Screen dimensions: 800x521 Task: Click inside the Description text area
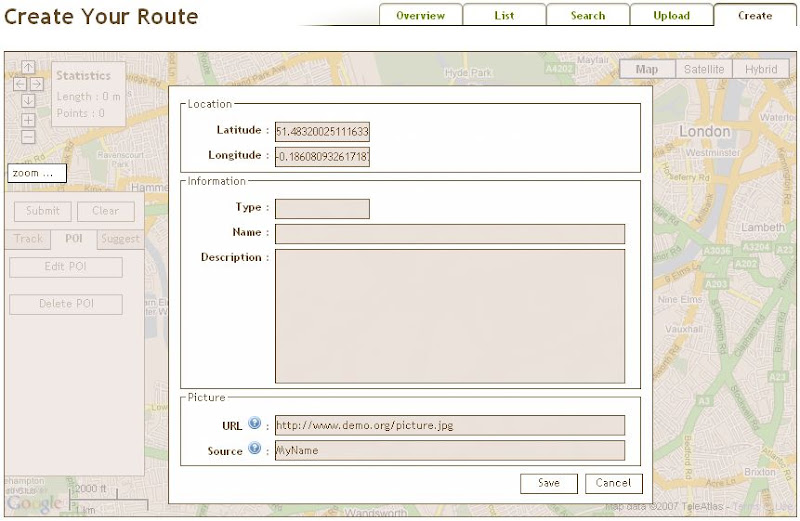(x=449, y=316)
